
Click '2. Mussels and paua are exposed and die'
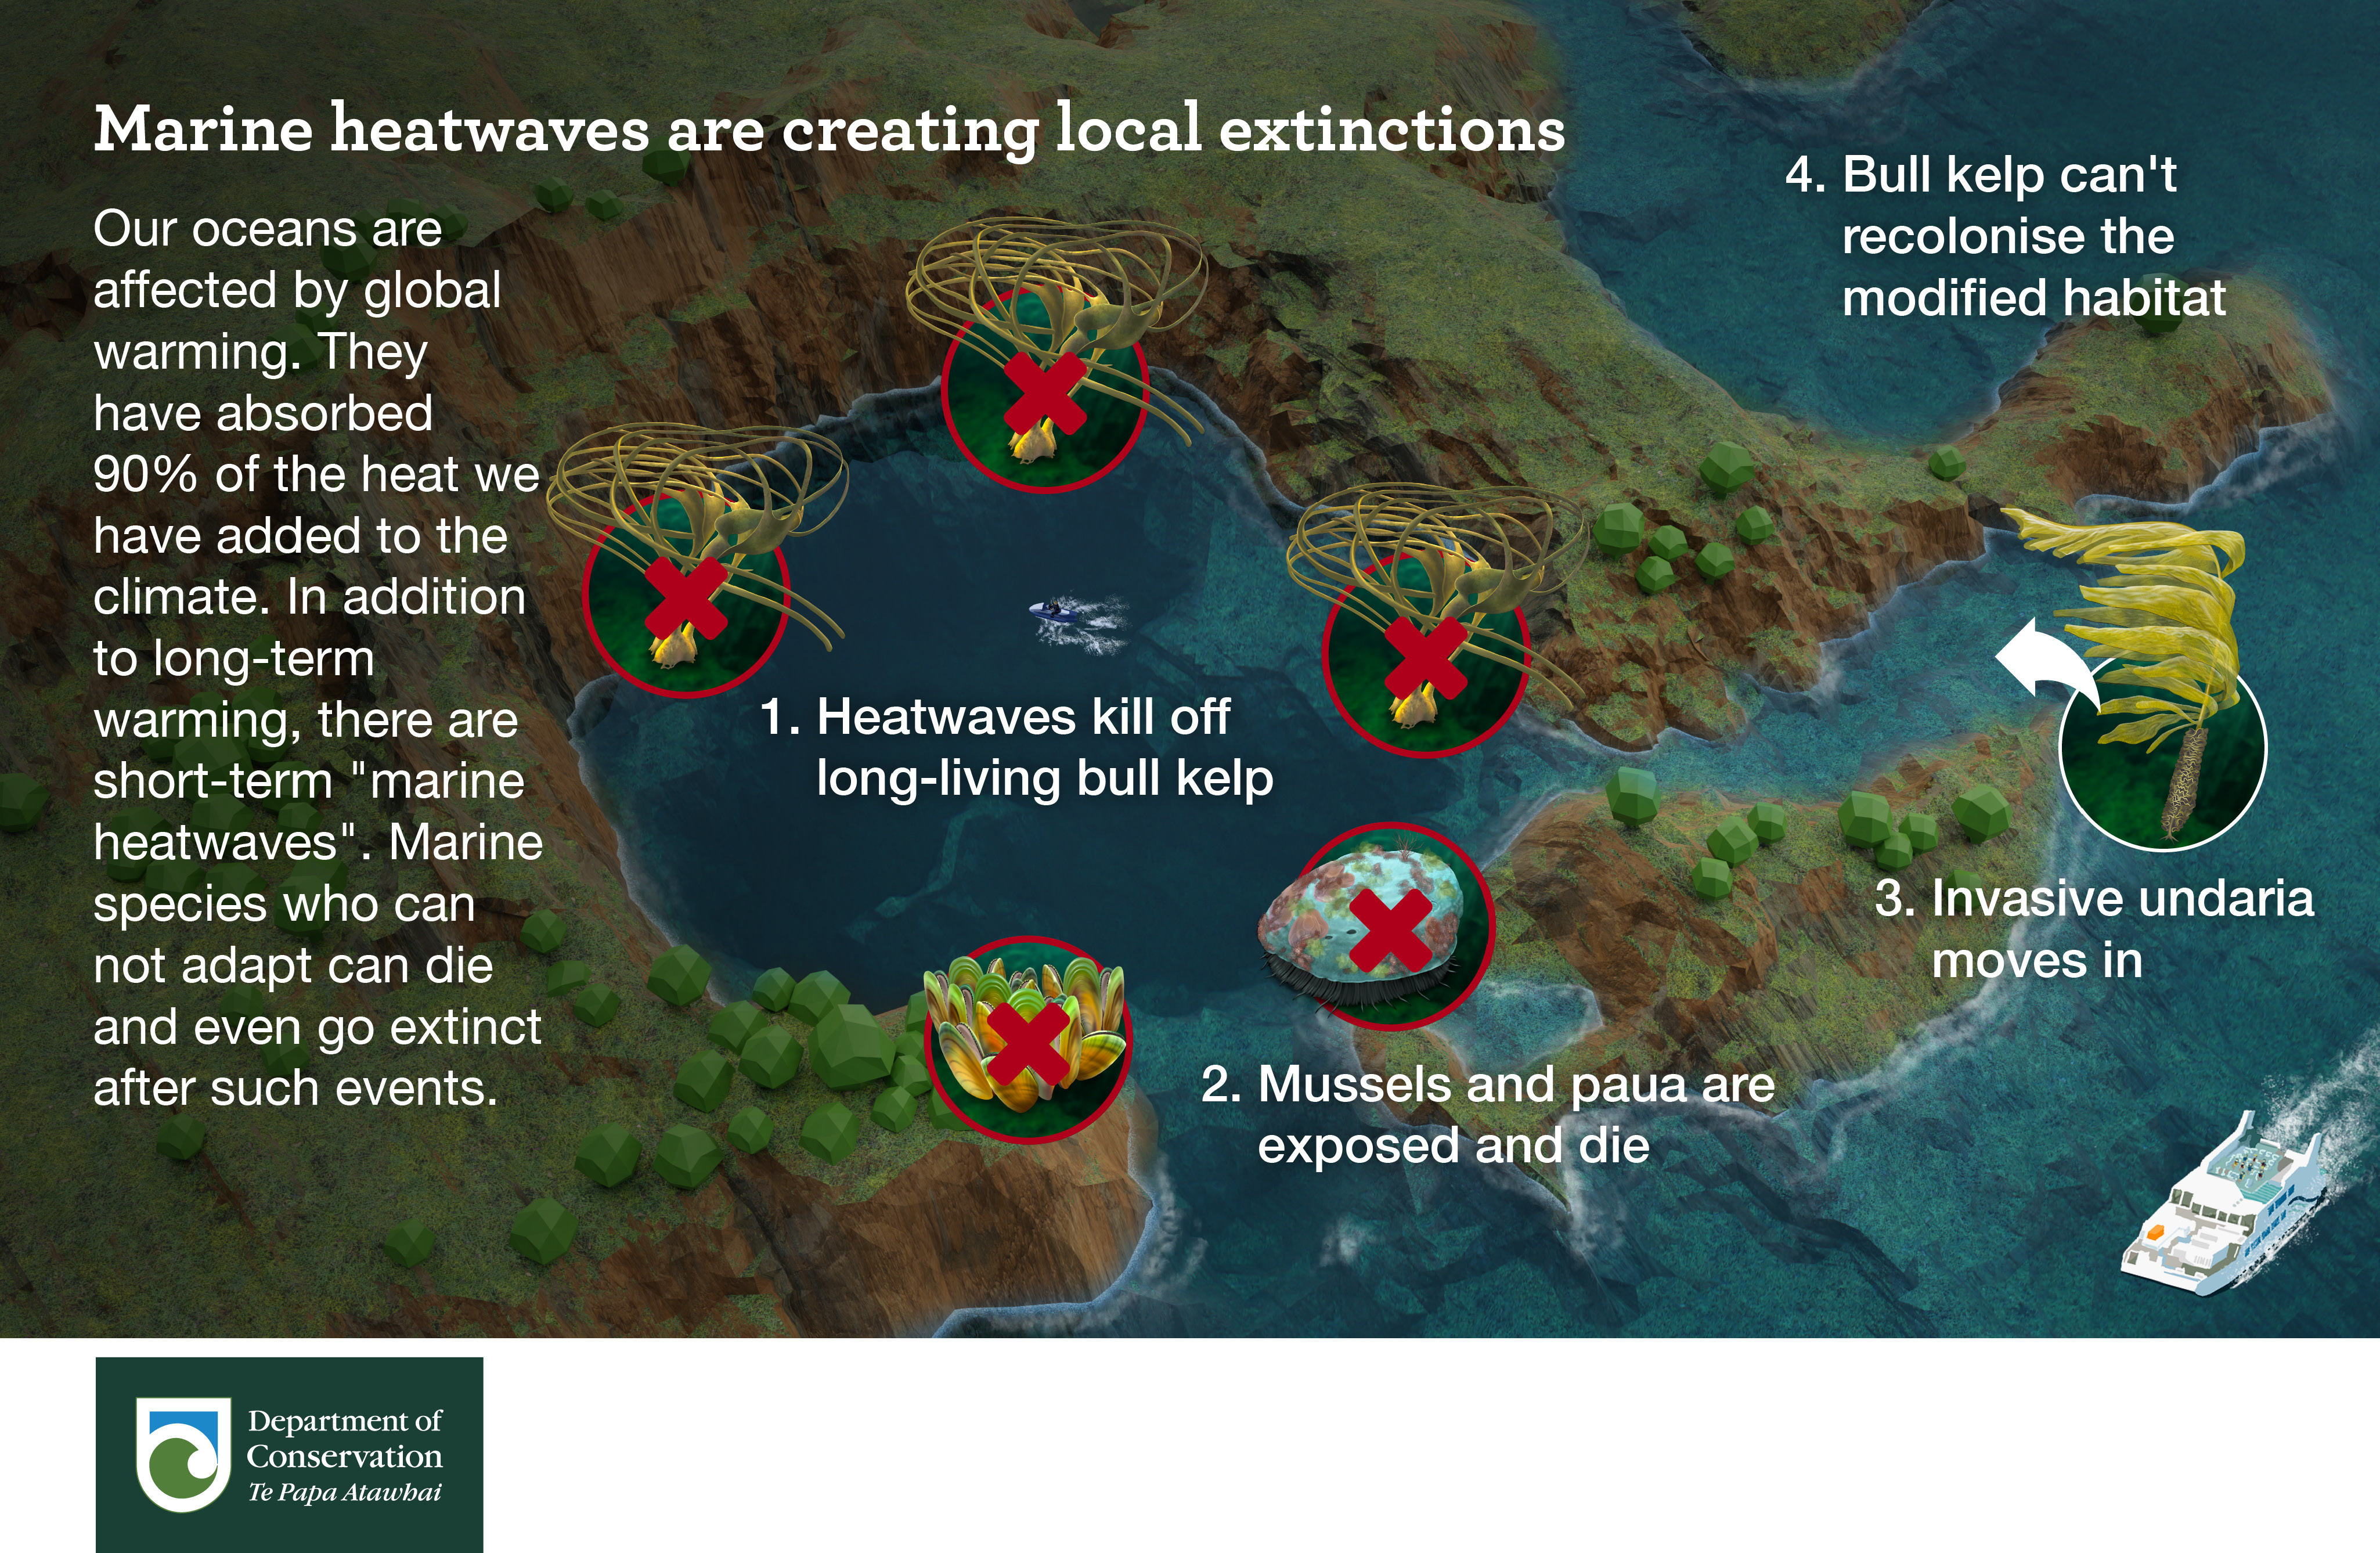[x=1488, y=1114]
